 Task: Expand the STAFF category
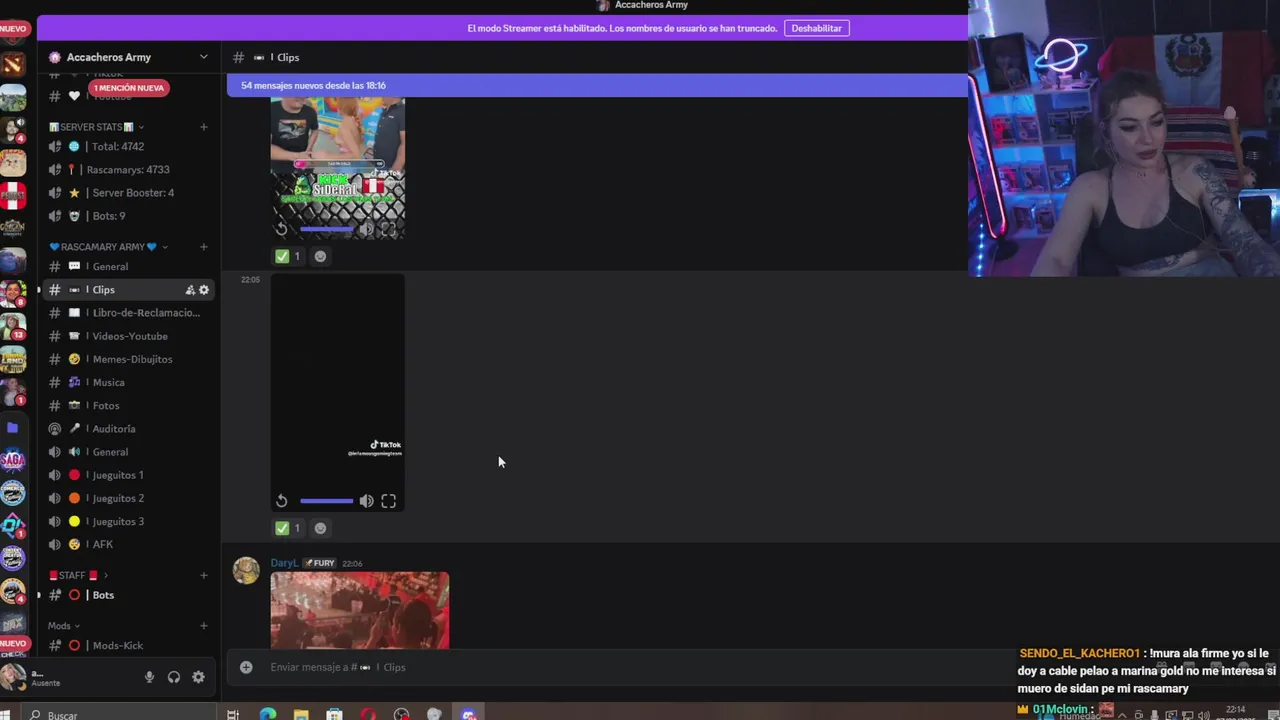(78, 575)
